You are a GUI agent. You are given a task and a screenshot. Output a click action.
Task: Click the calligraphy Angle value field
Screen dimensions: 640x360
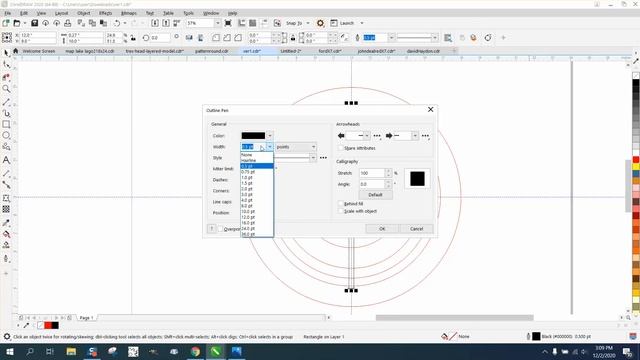[372, 184]
